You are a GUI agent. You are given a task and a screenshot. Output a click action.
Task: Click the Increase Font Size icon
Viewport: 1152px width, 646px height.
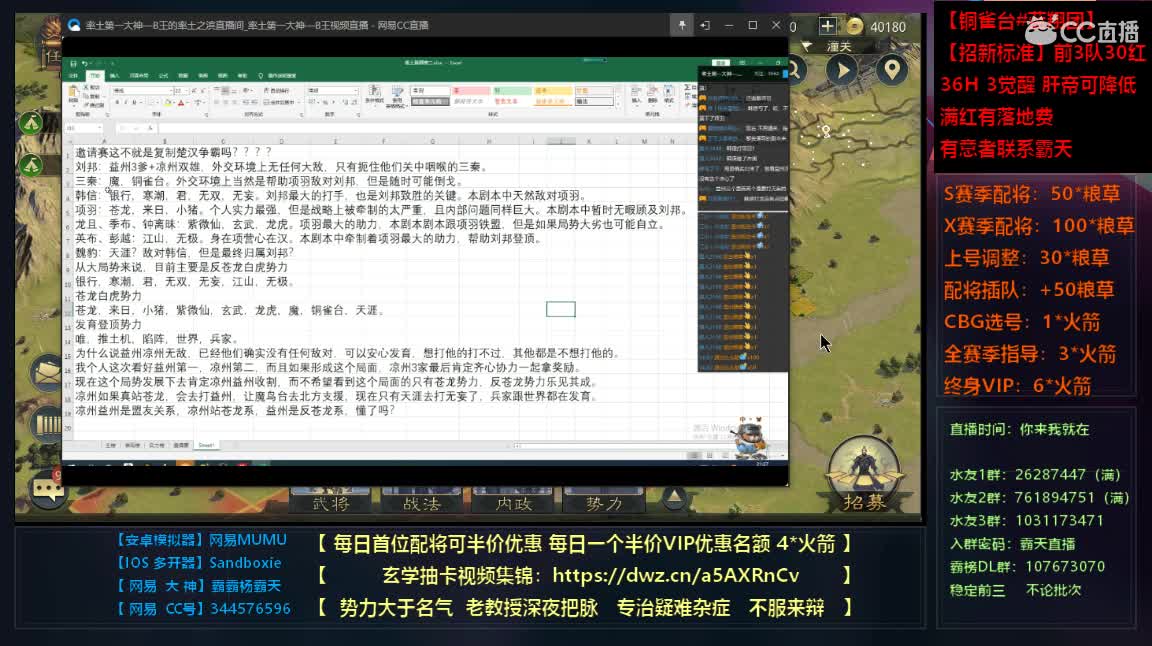pos(194,90)
